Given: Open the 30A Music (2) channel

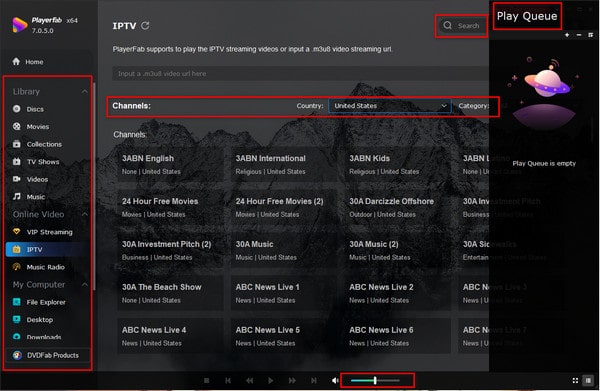Looking at the screenshot, I should point(397,250).
